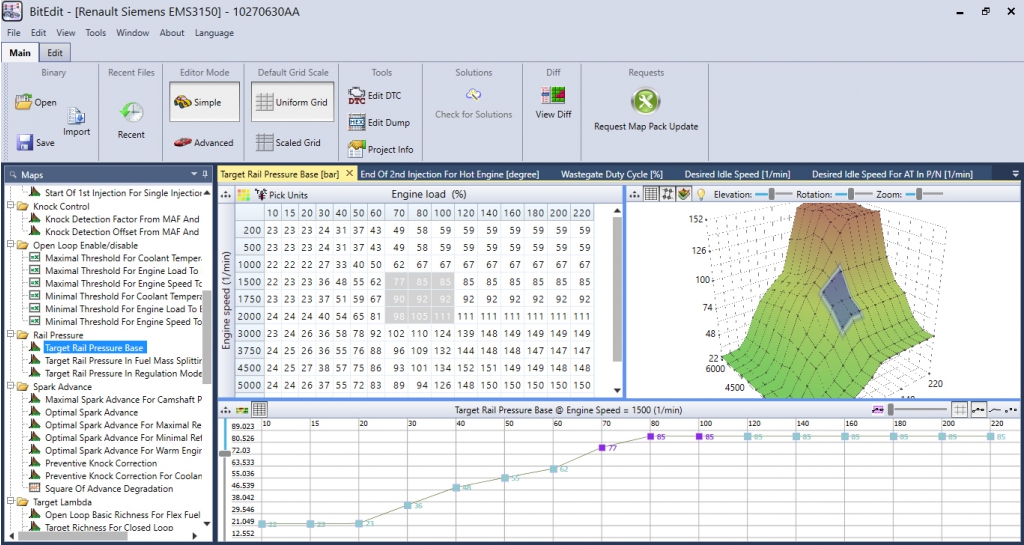Screen dimensions: 1024x545
Task: Adjust the Zoom slider in the 3D view
Action: (920, 194)
